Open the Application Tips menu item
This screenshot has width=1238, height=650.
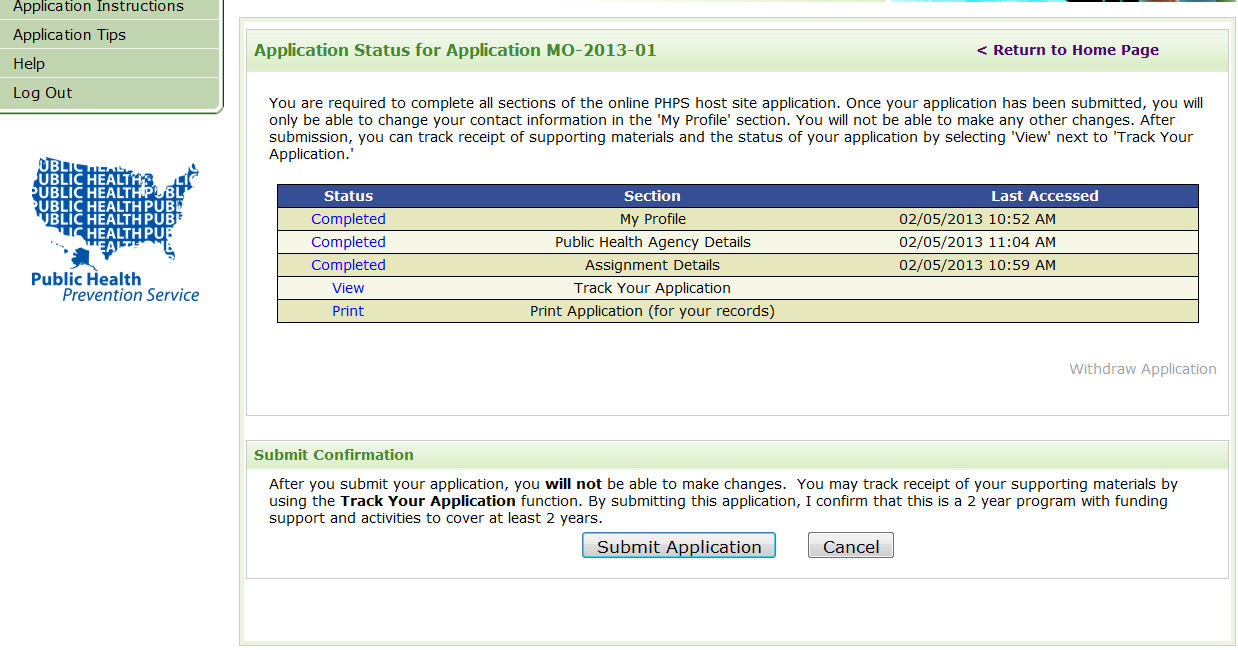69,35
